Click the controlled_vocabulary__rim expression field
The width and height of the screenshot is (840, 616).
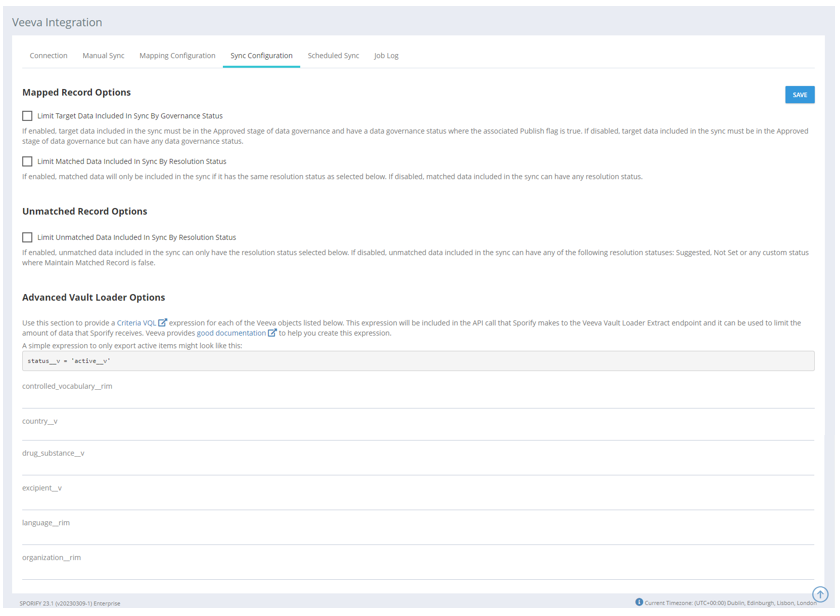coord(418,399)
